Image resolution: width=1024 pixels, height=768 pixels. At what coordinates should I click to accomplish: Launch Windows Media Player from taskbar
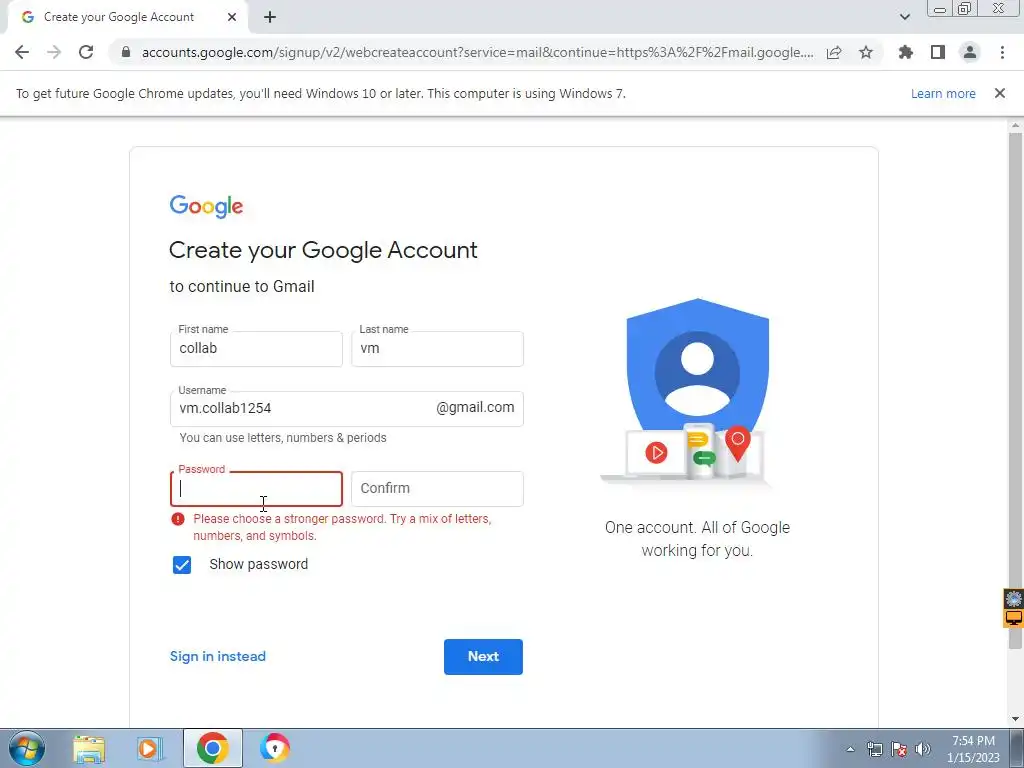150,748
